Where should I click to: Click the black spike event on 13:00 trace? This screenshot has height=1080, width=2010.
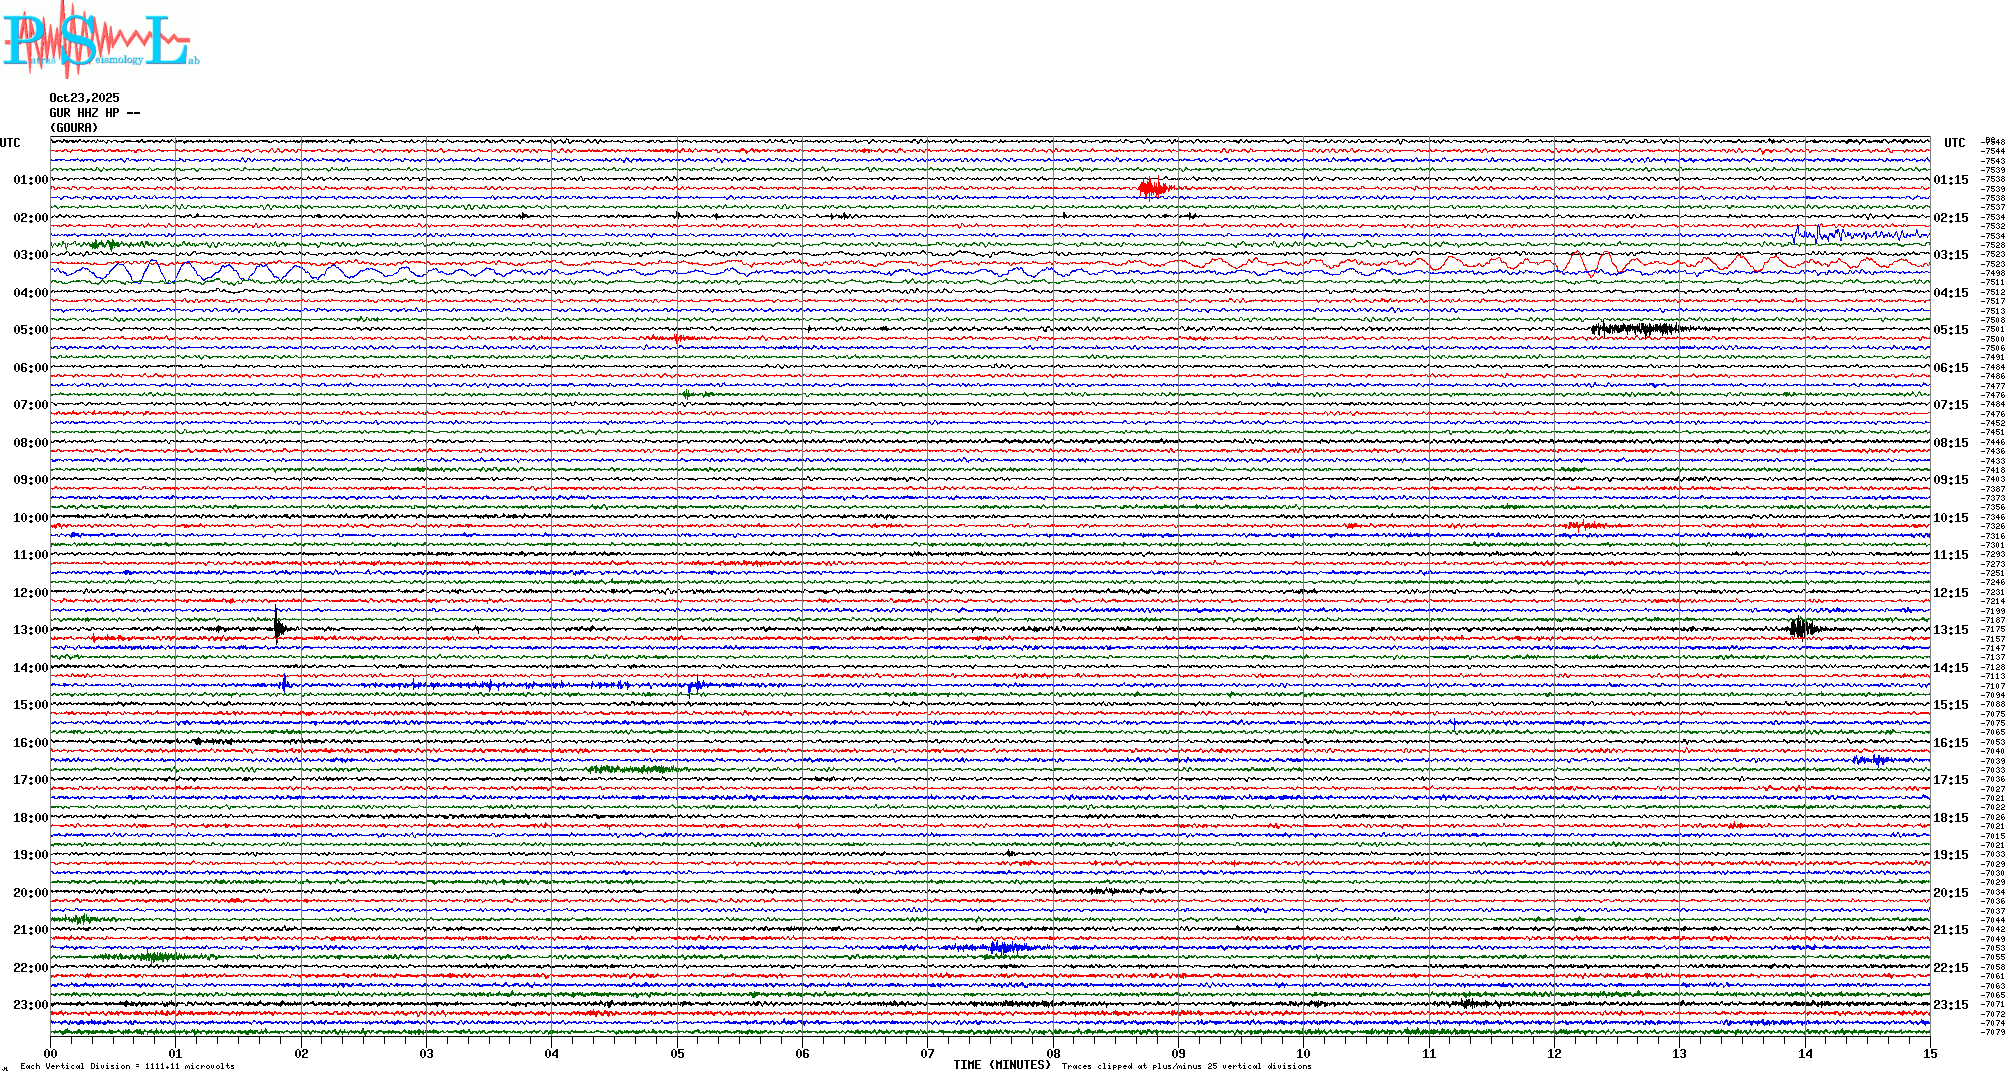coord(279,628)
